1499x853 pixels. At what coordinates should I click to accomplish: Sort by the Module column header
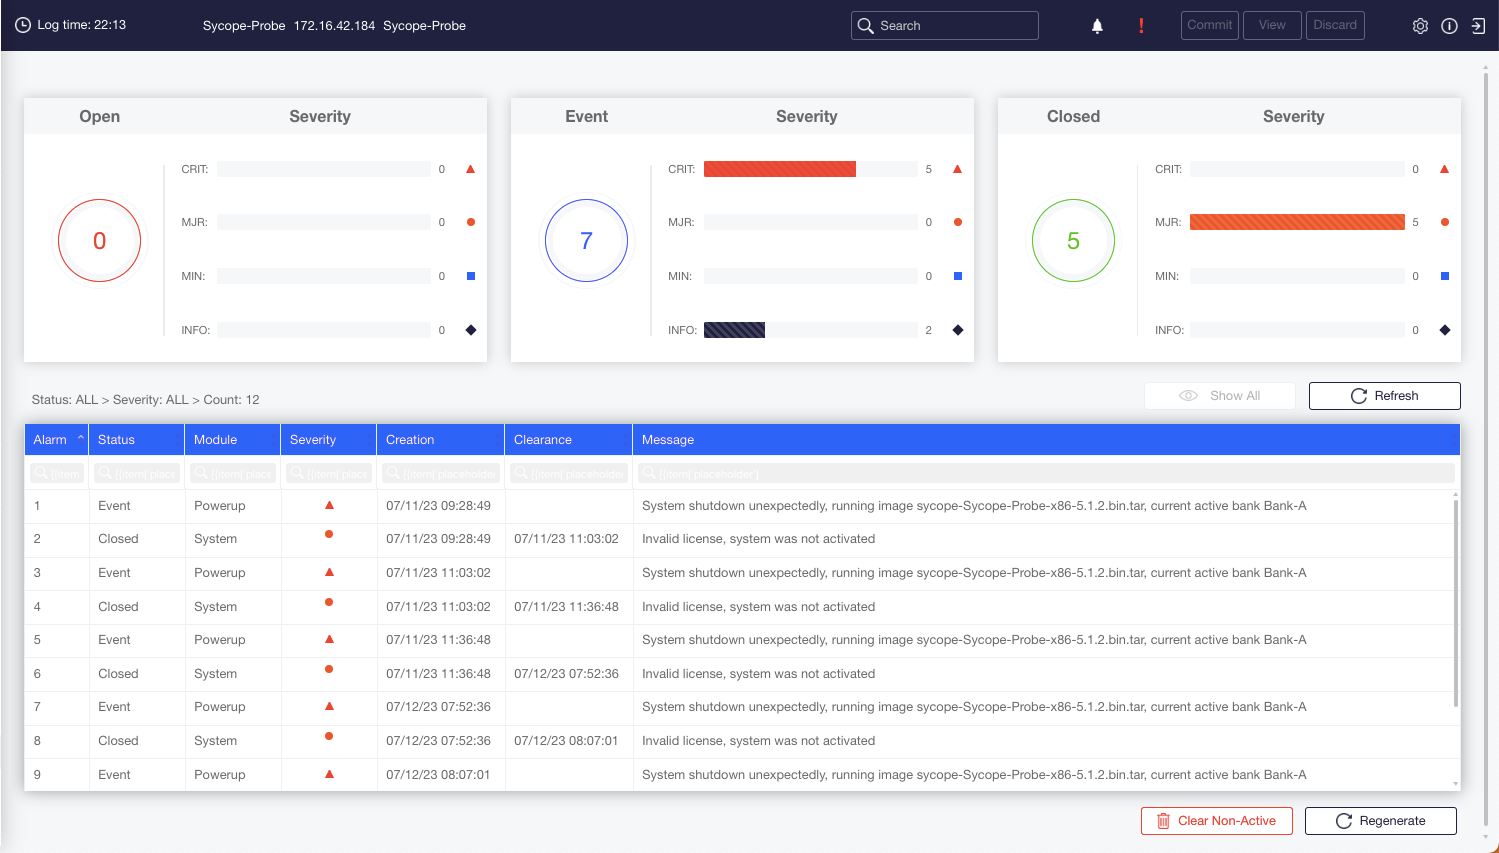(x=233, y=440)
